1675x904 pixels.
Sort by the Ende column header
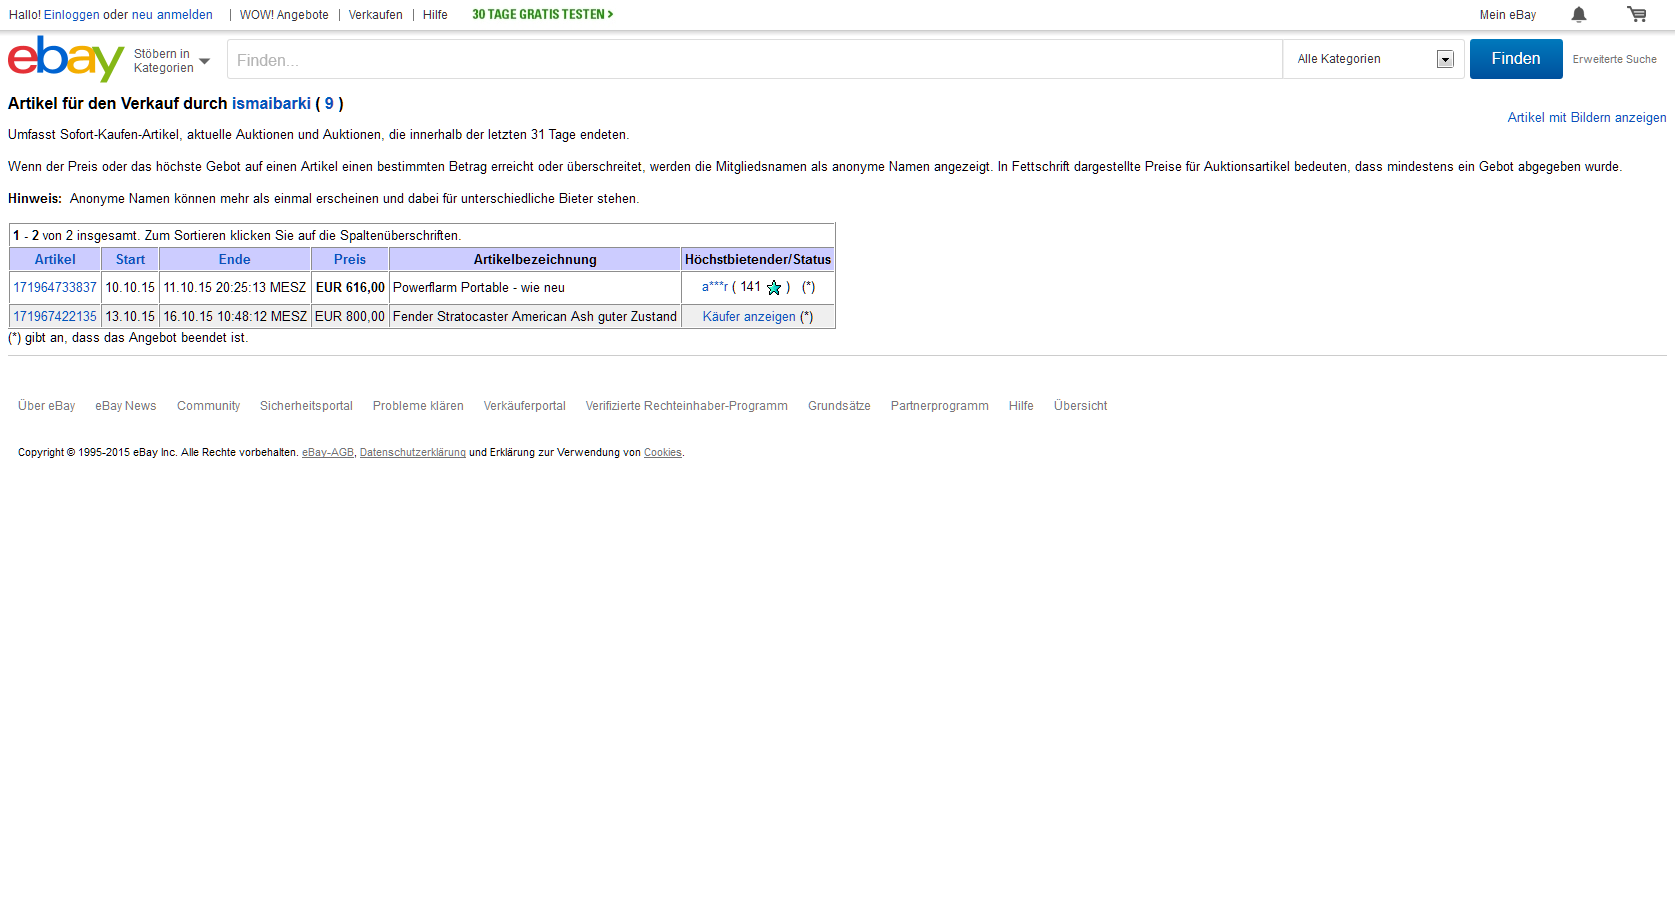(234, 259)
